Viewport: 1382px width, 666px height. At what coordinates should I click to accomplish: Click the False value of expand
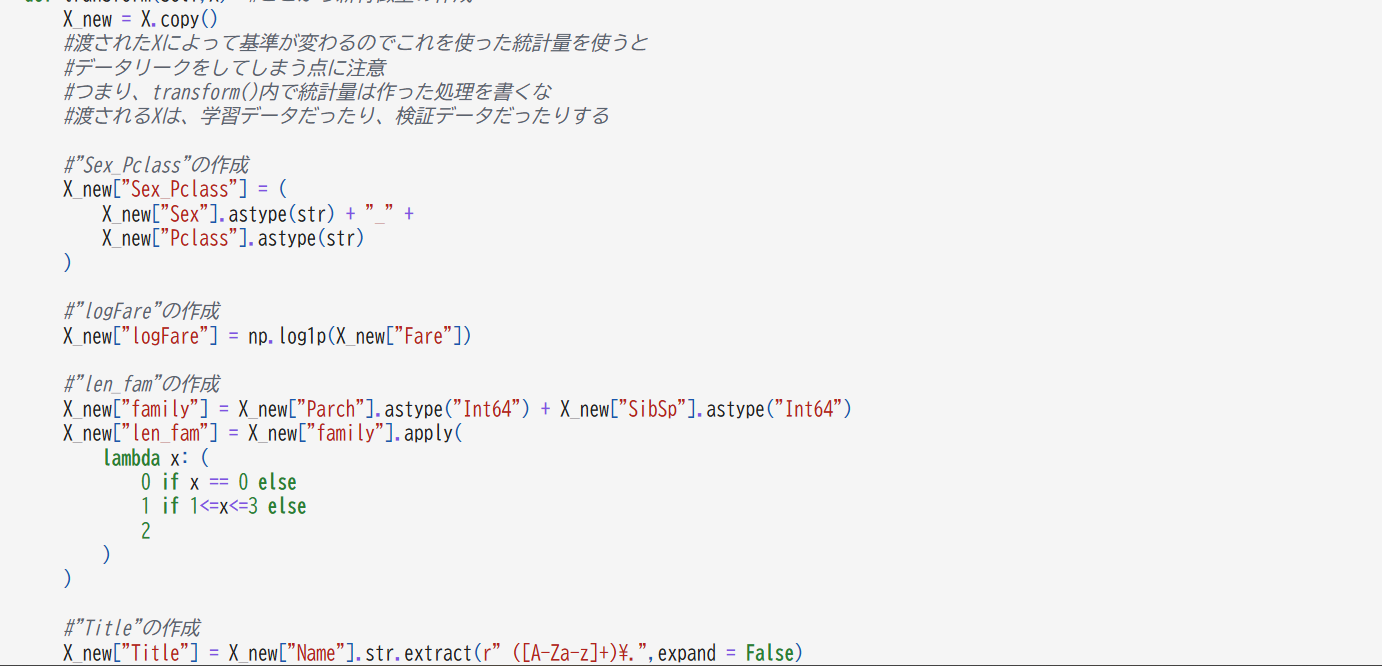pyautogui.click(x=769, y=653)
